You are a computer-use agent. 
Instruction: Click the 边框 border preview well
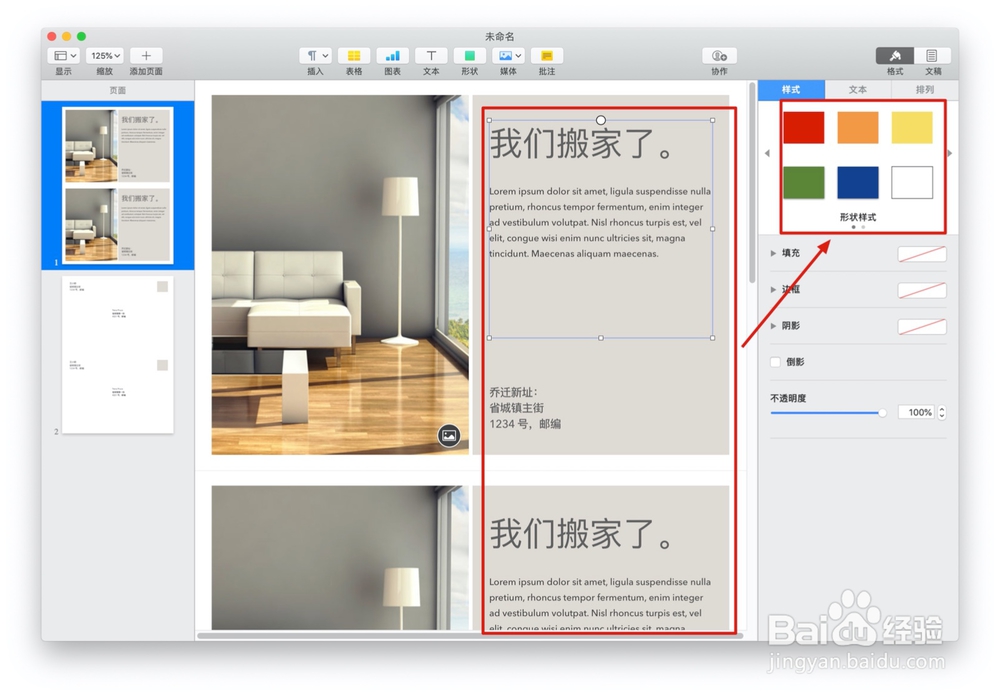[x=922, y=290]
